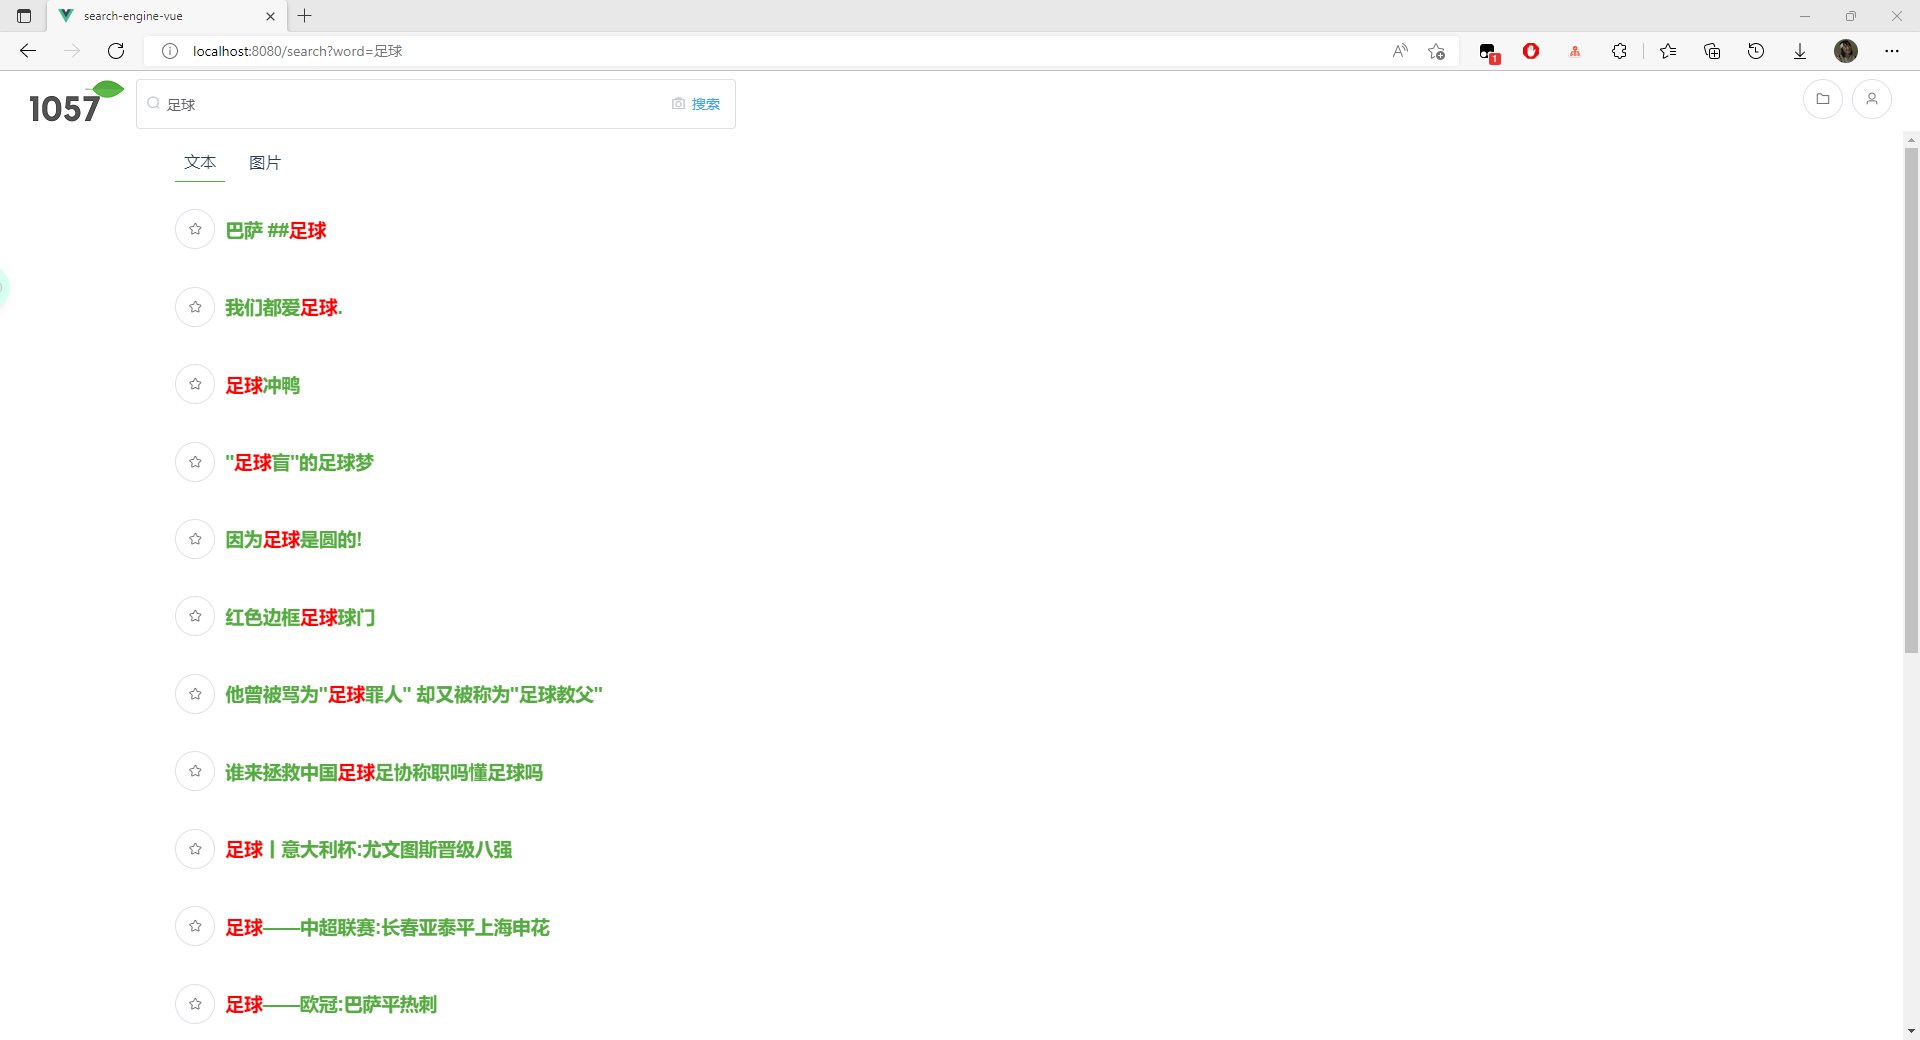
Task: Star the '红色边框足球球门' result
Action: coord(195,616)
